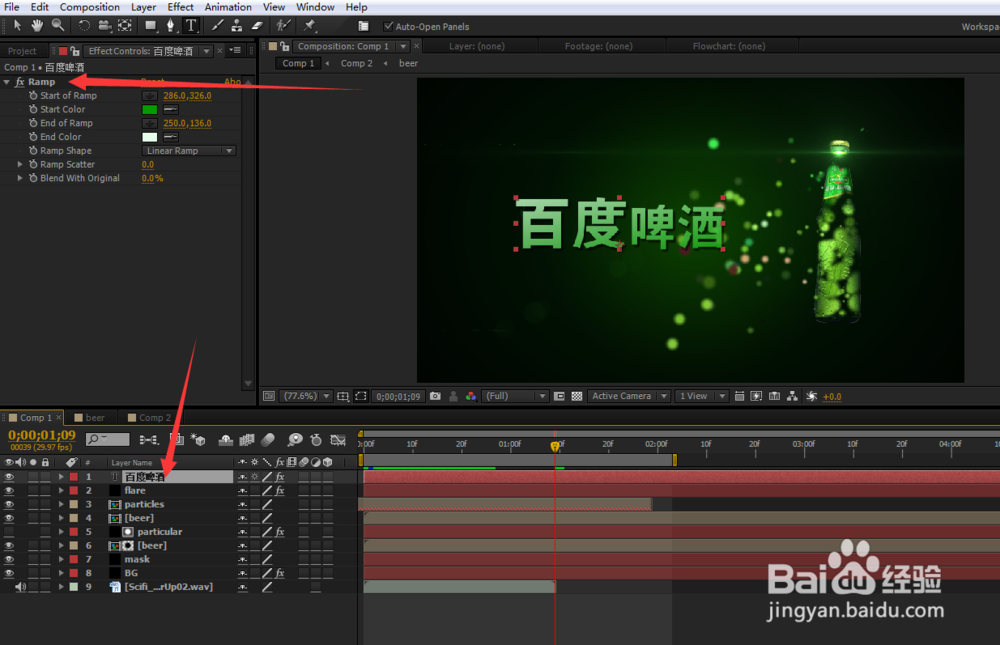Show the particular layer video
Image resolution: width=1000 pixels, height=645 pixels.
(9, 532)
